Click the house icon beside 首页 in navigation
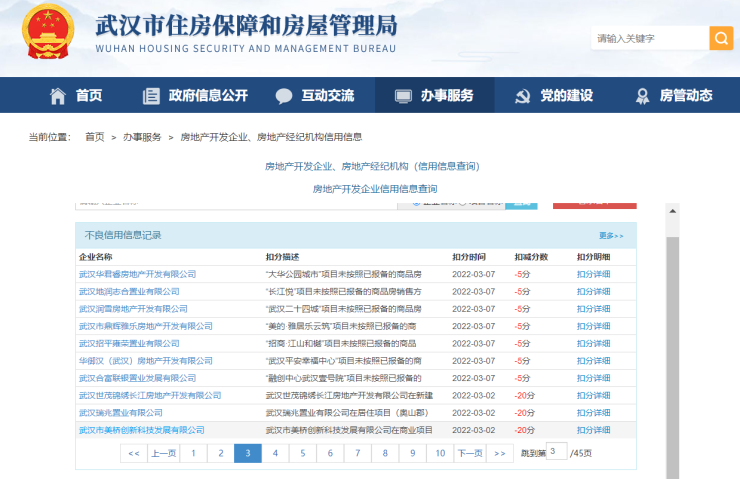 click(58, 96)
